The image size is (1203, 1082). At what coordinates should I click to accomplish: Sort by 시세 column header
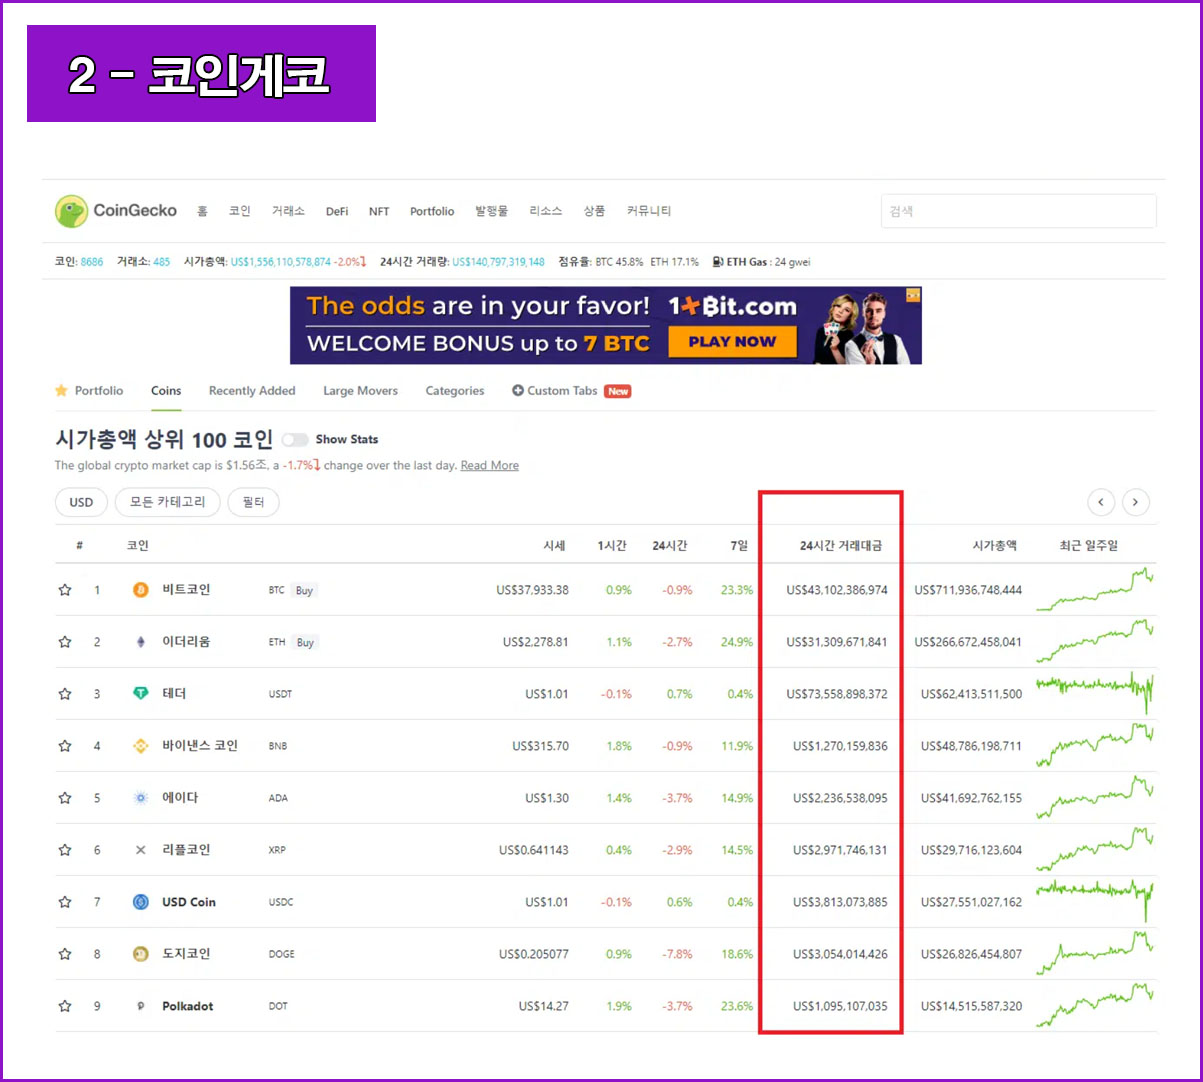[x=554, y=546]
